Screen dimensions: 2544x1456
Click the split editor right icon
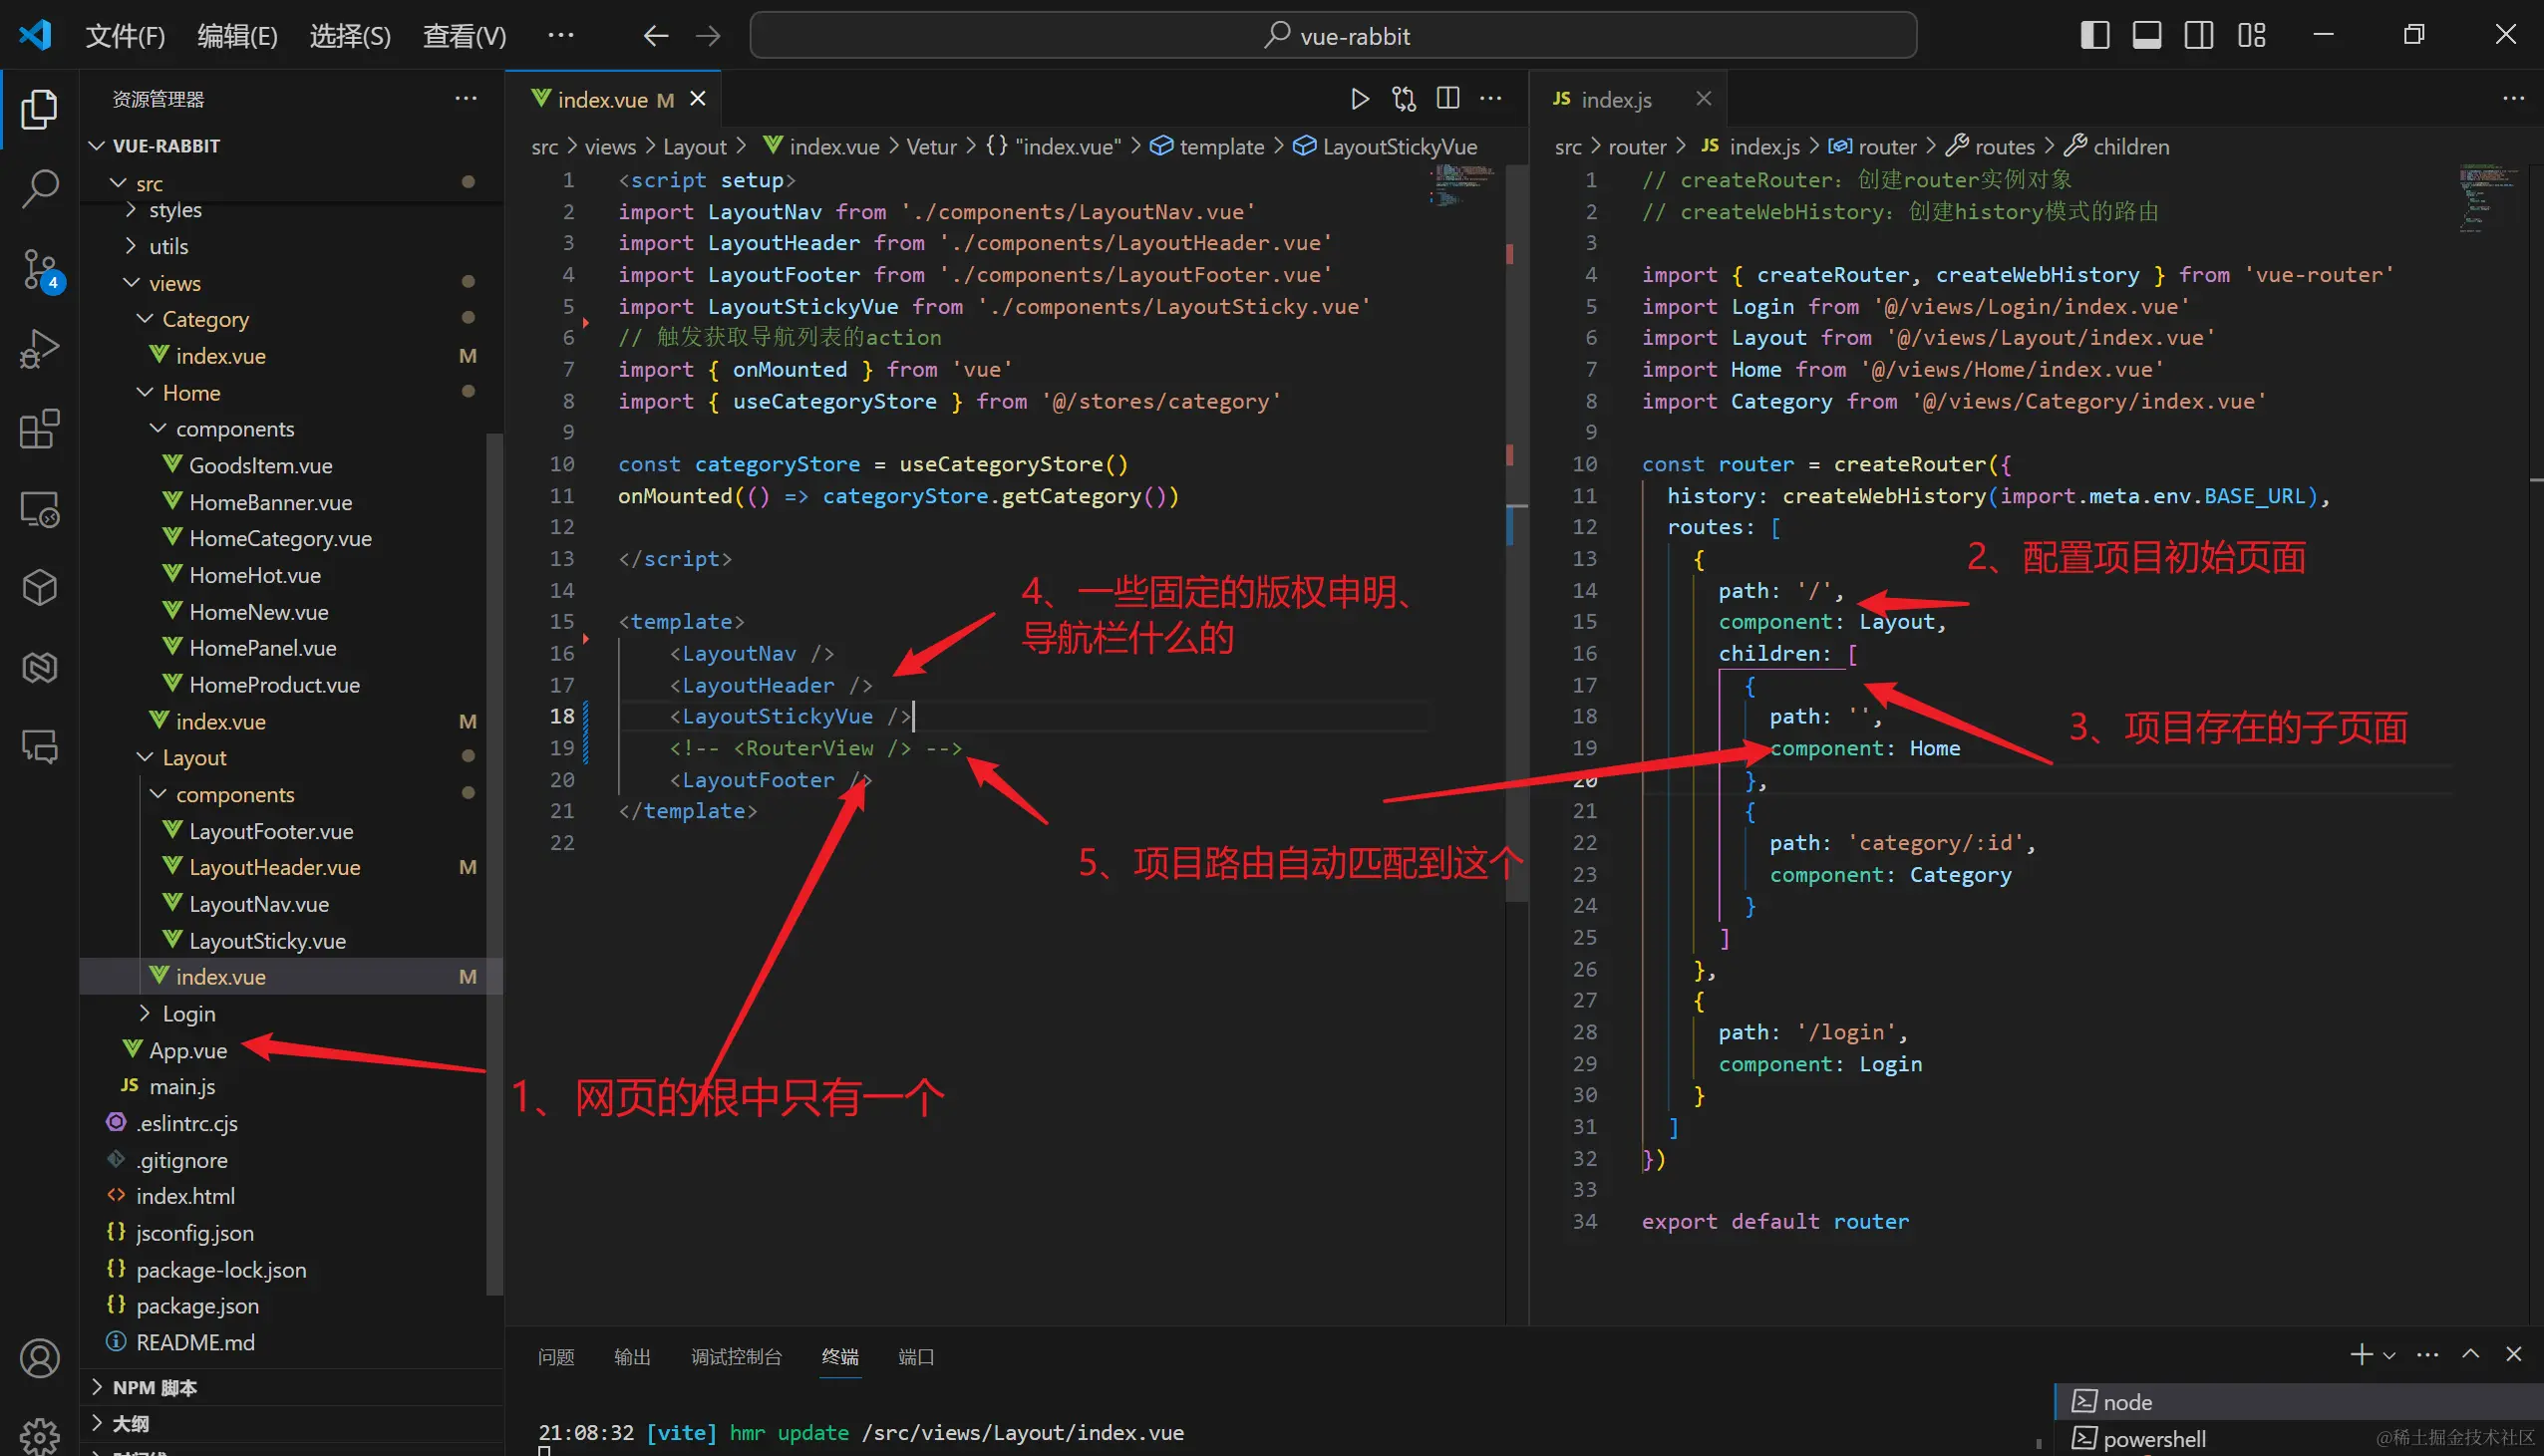[1447, 99]
